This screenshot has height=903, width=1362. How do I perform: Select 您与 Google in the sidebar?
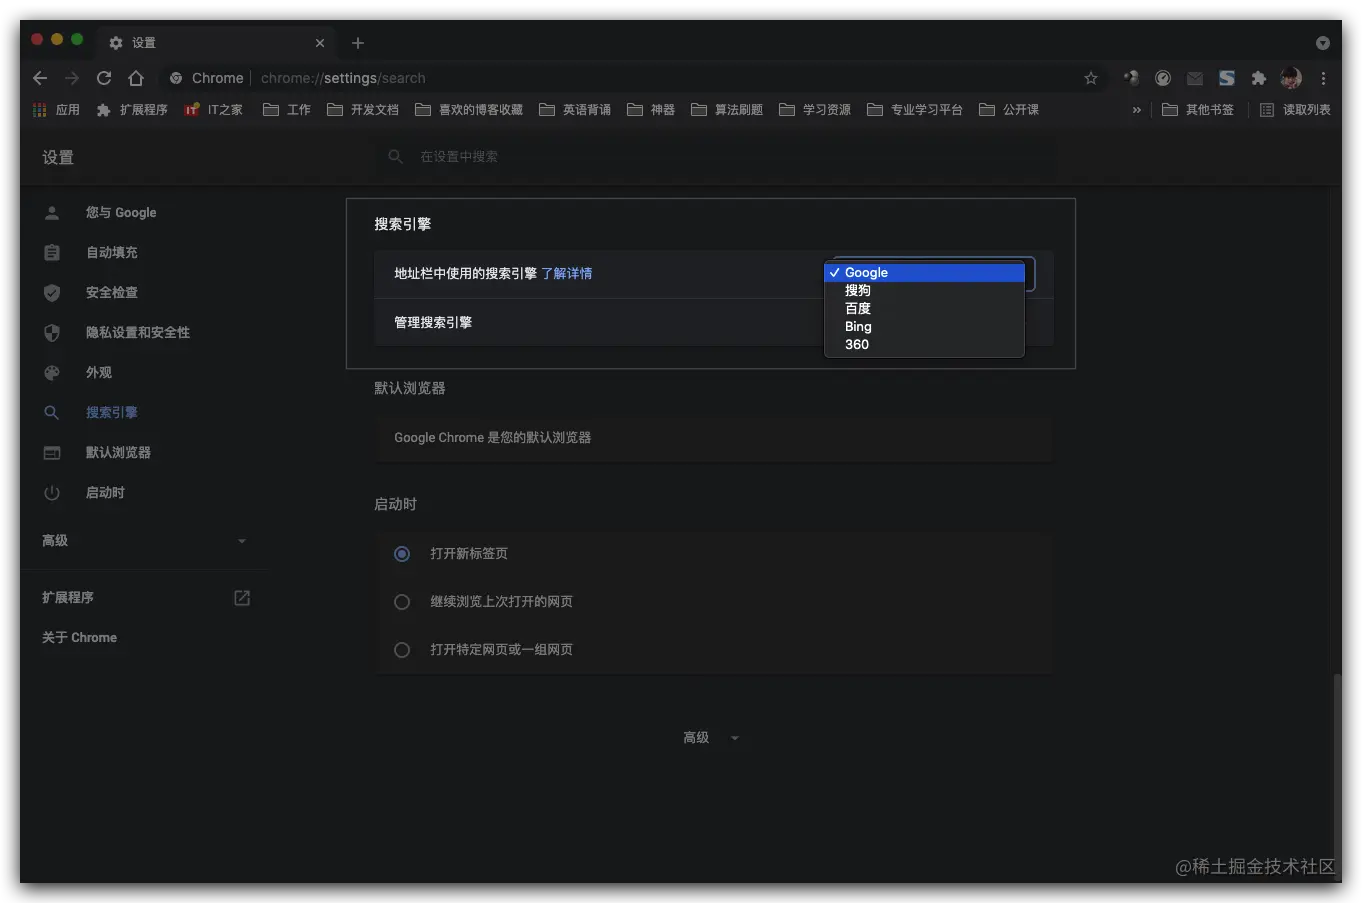point(121,213)
